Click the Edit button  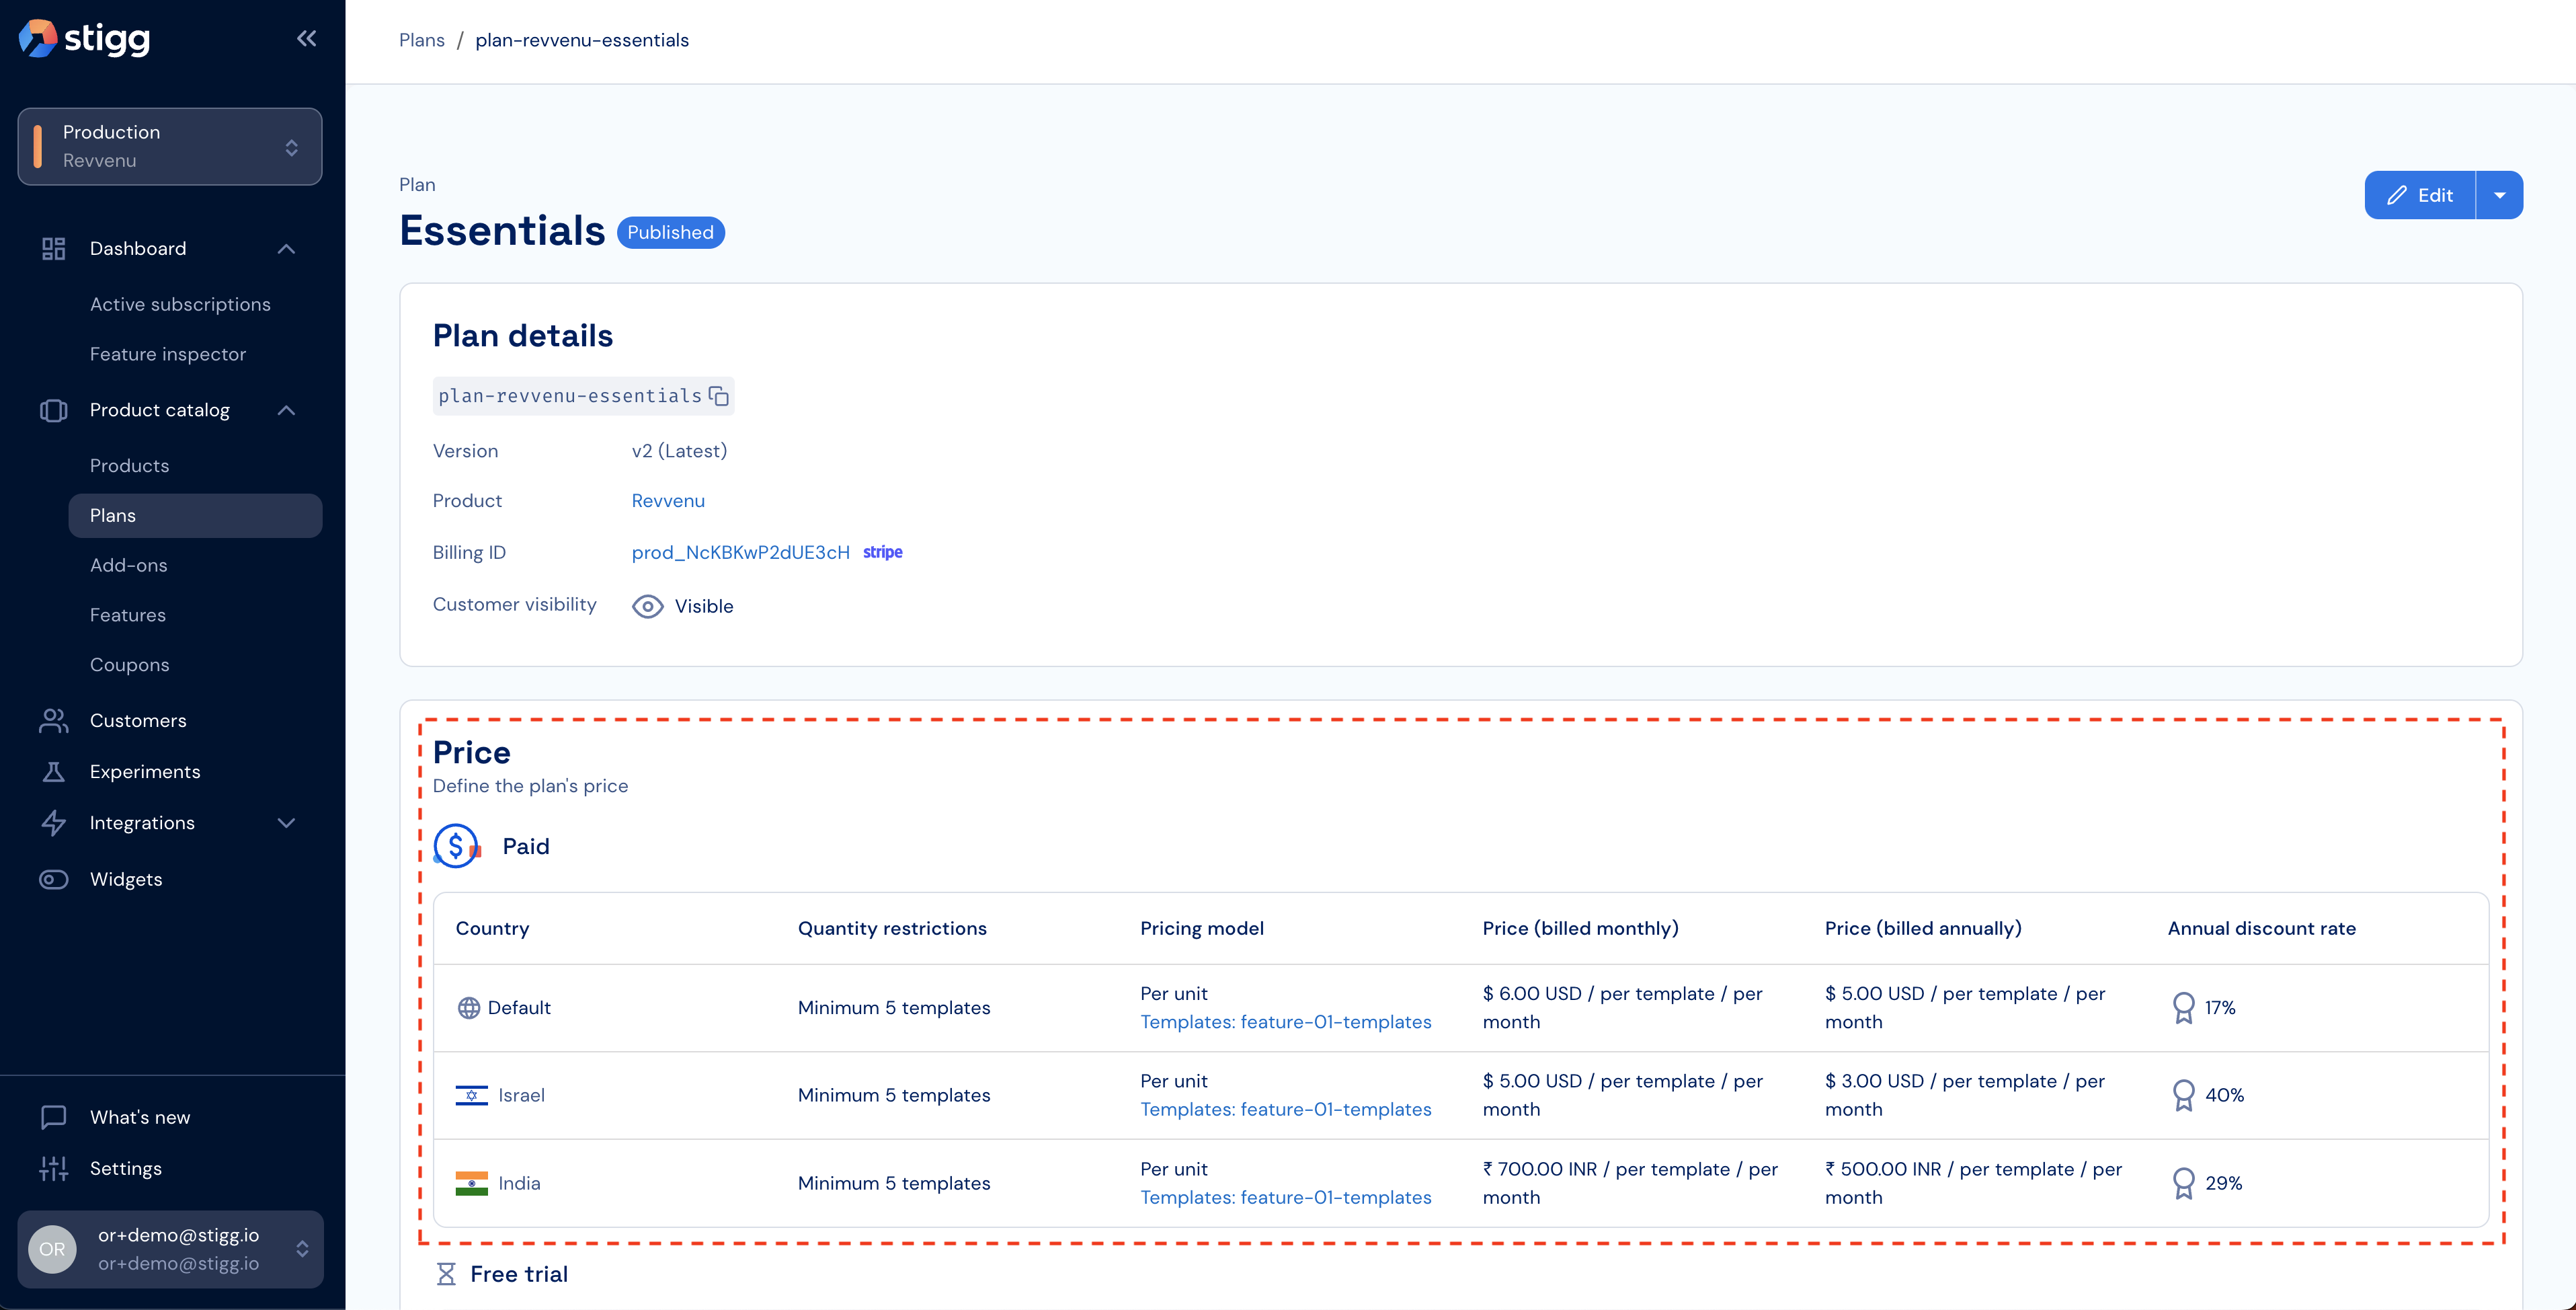[2420, 195]
